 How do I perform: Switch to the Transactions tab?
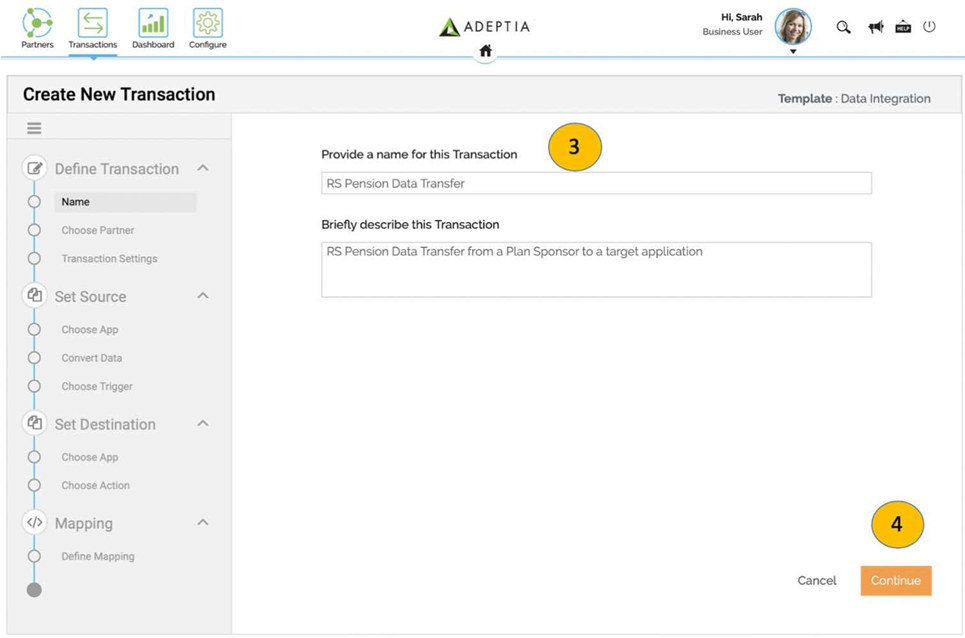tap(93, 28)
